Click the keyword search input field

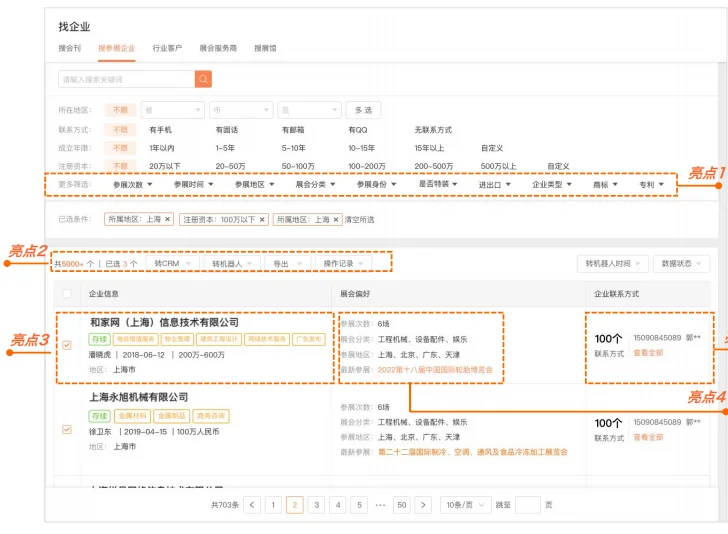click(126, 79)
